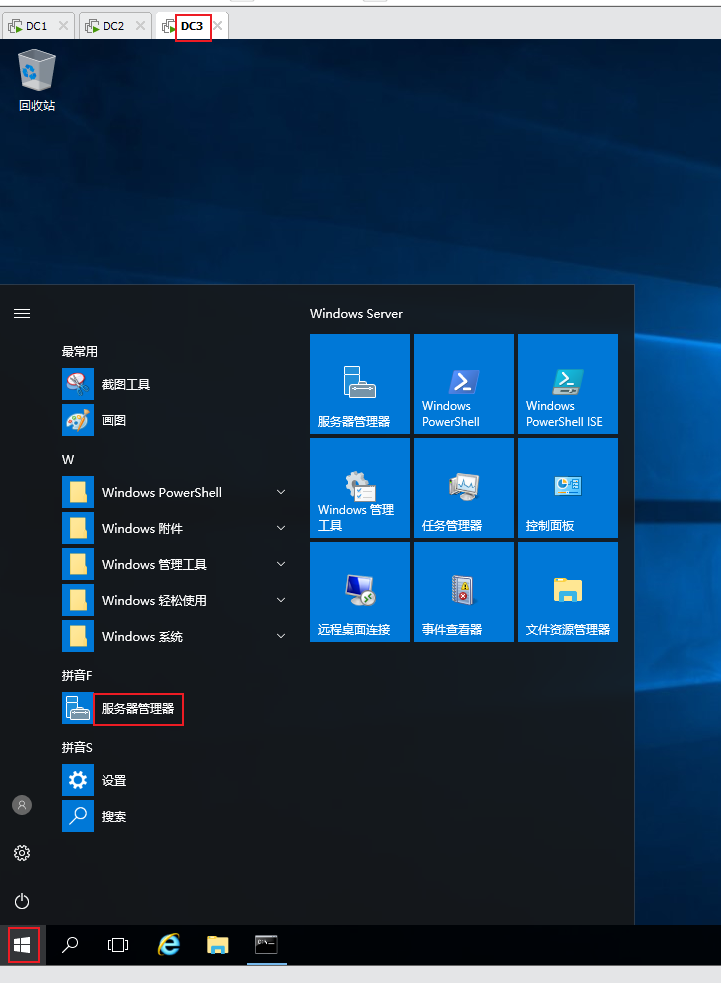Expand the Windows 系统 folder chevron
721x983 pixels.
[282, 636]
